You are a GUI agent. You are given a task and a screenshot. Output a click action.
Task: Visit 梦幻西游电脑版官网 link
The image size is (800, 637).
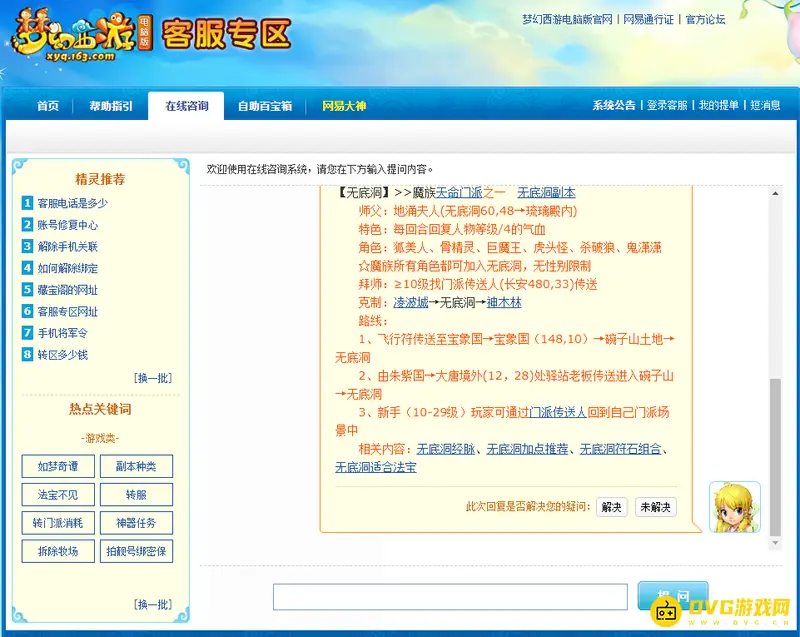pyautogui.click(x=567, y=19)
